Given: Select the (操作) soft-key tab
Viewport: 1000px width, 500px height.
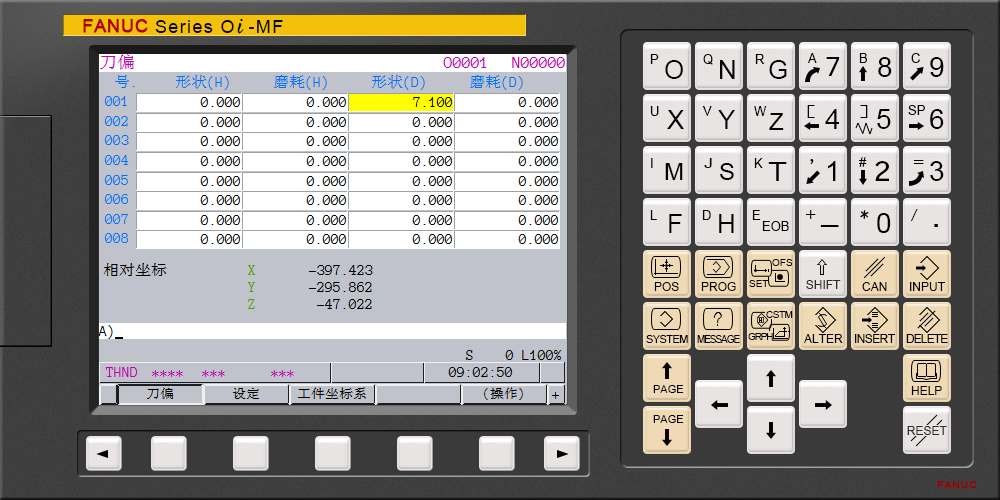Looking at the screenshot, I should point(504,394).
